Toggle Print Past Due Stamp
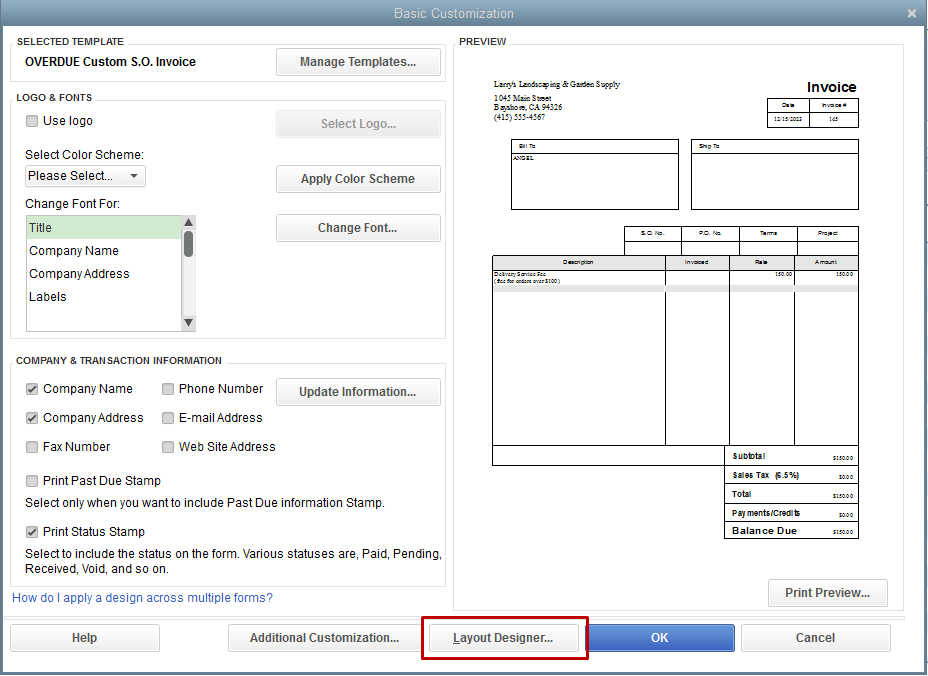The image size is (928, 676). coord(32,481)
